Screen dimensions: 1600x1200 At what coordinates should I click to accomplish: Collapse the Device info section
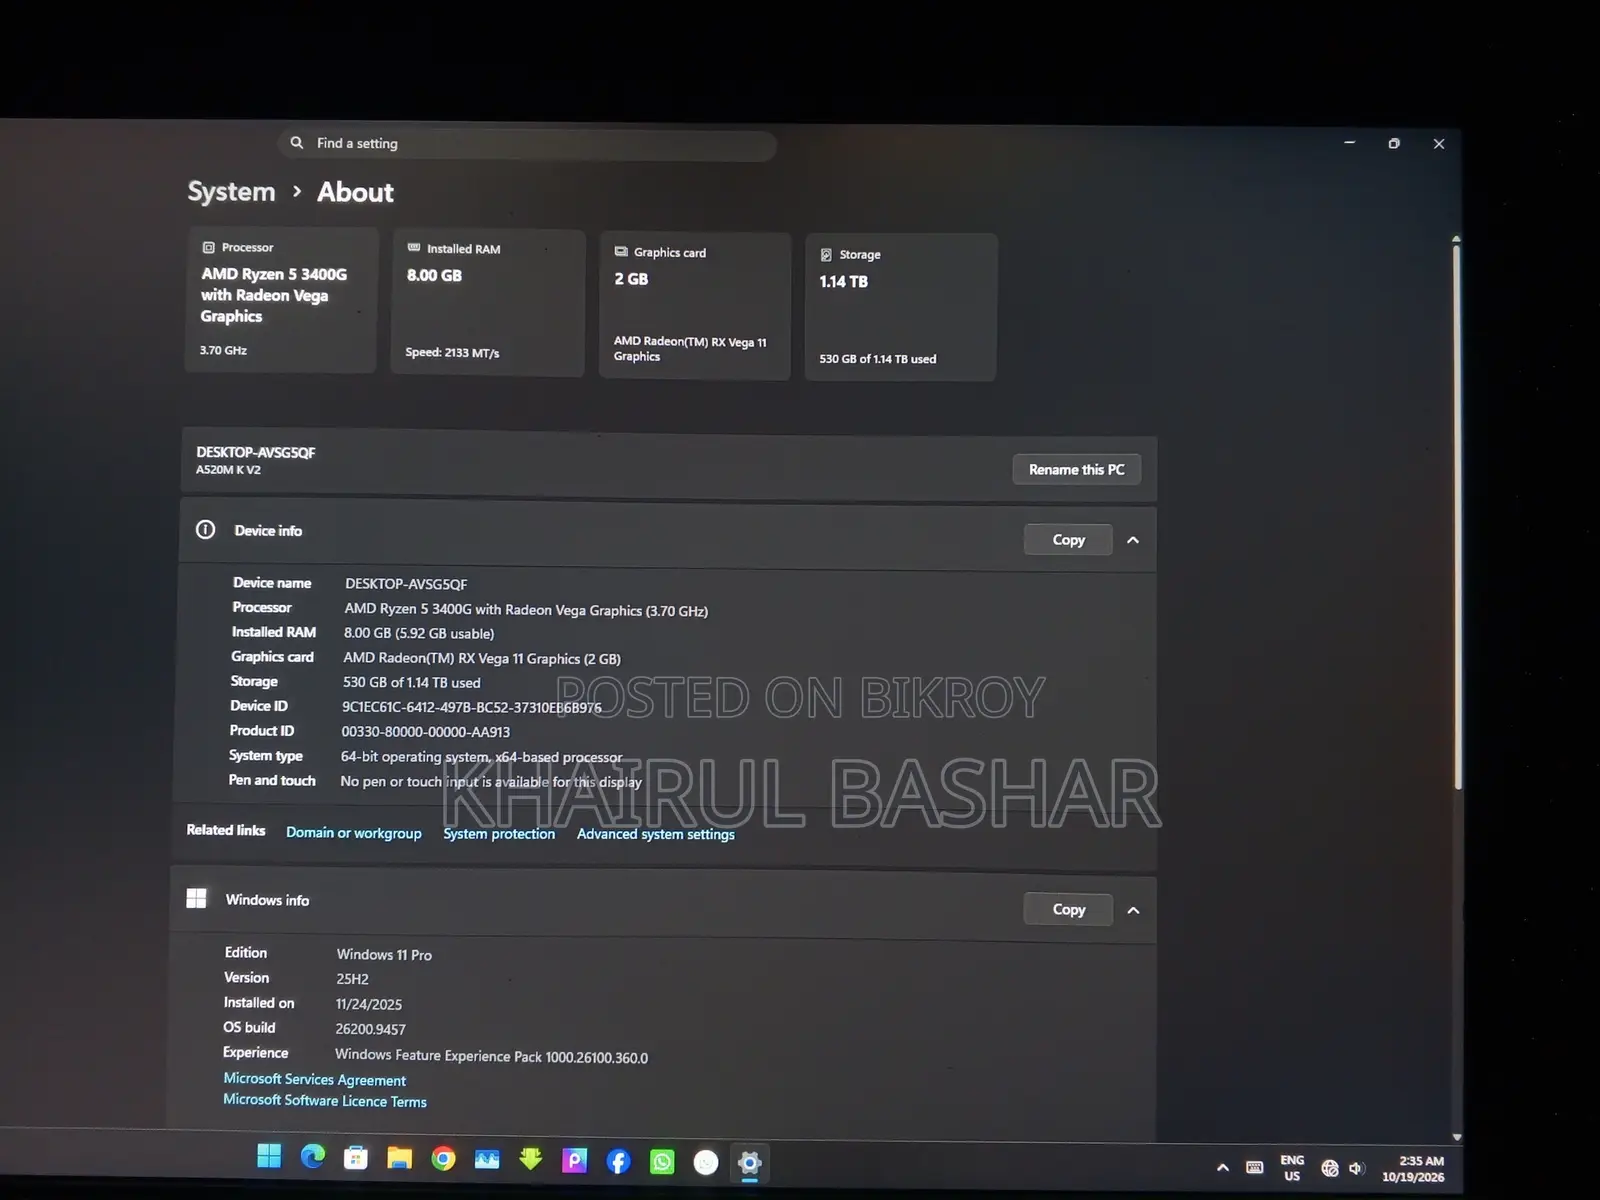(x=1133, y=540)
